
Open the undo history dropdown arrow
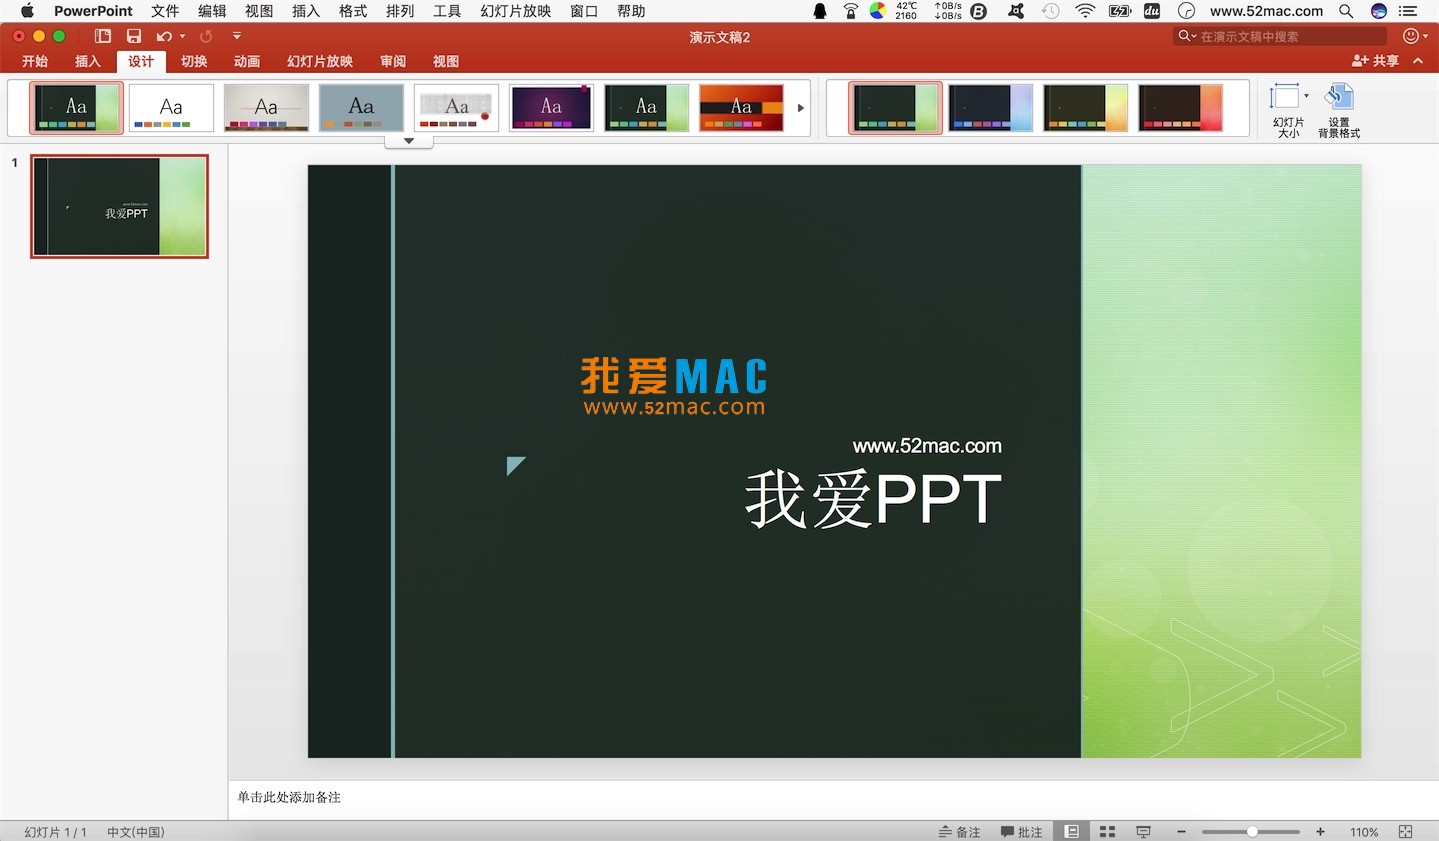(x=182, y=36)
